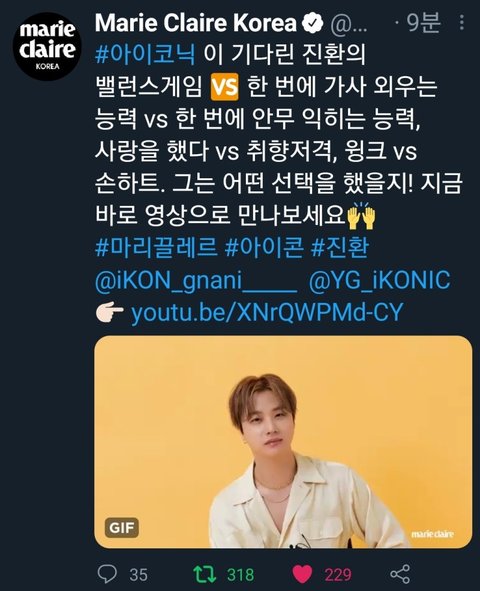
Task: Open the three-dot tweet options menu
Action: click(462, 23)
